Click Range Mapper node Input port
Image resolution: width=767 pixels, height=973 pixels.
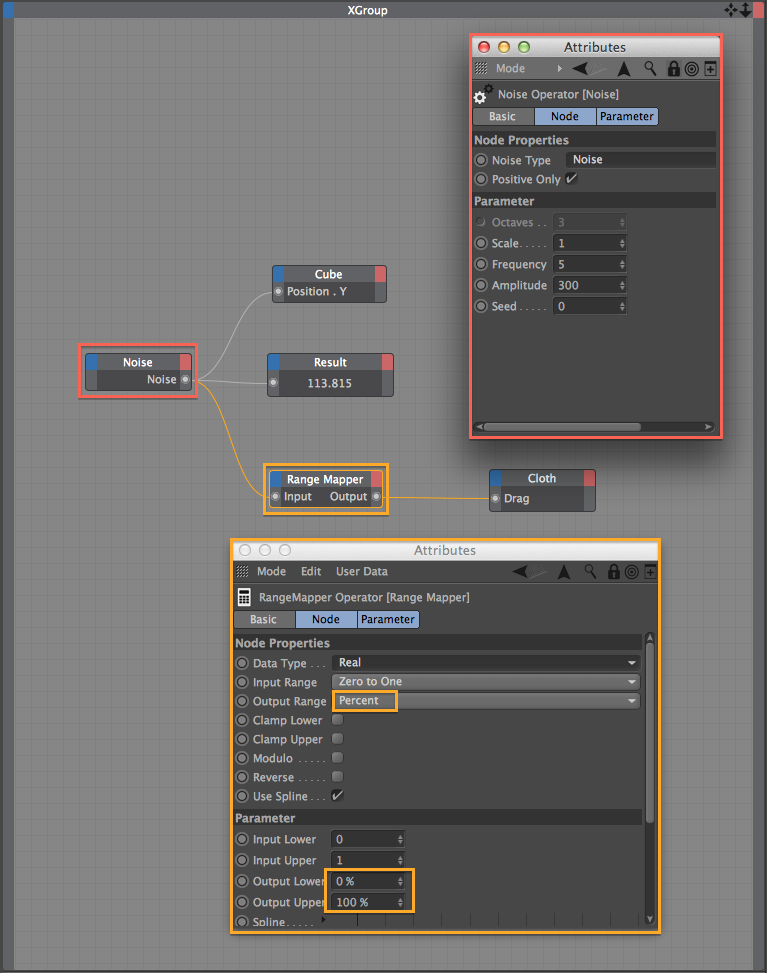(276, 496)
